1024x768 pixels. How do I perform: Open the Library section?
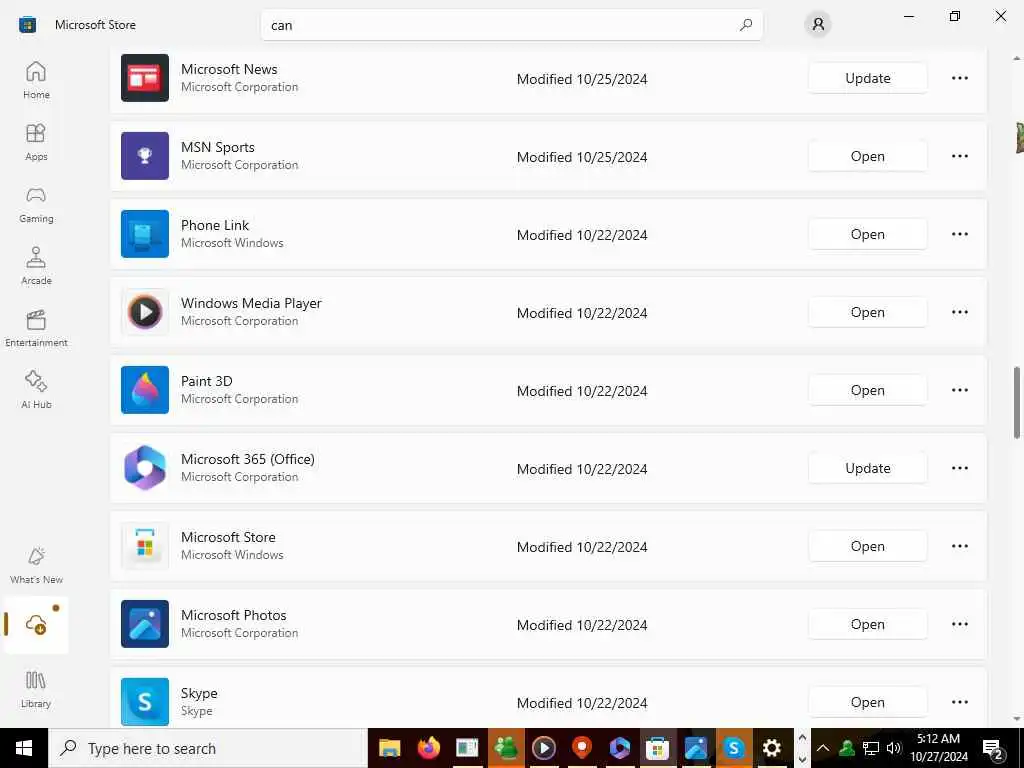pos(36,689)
